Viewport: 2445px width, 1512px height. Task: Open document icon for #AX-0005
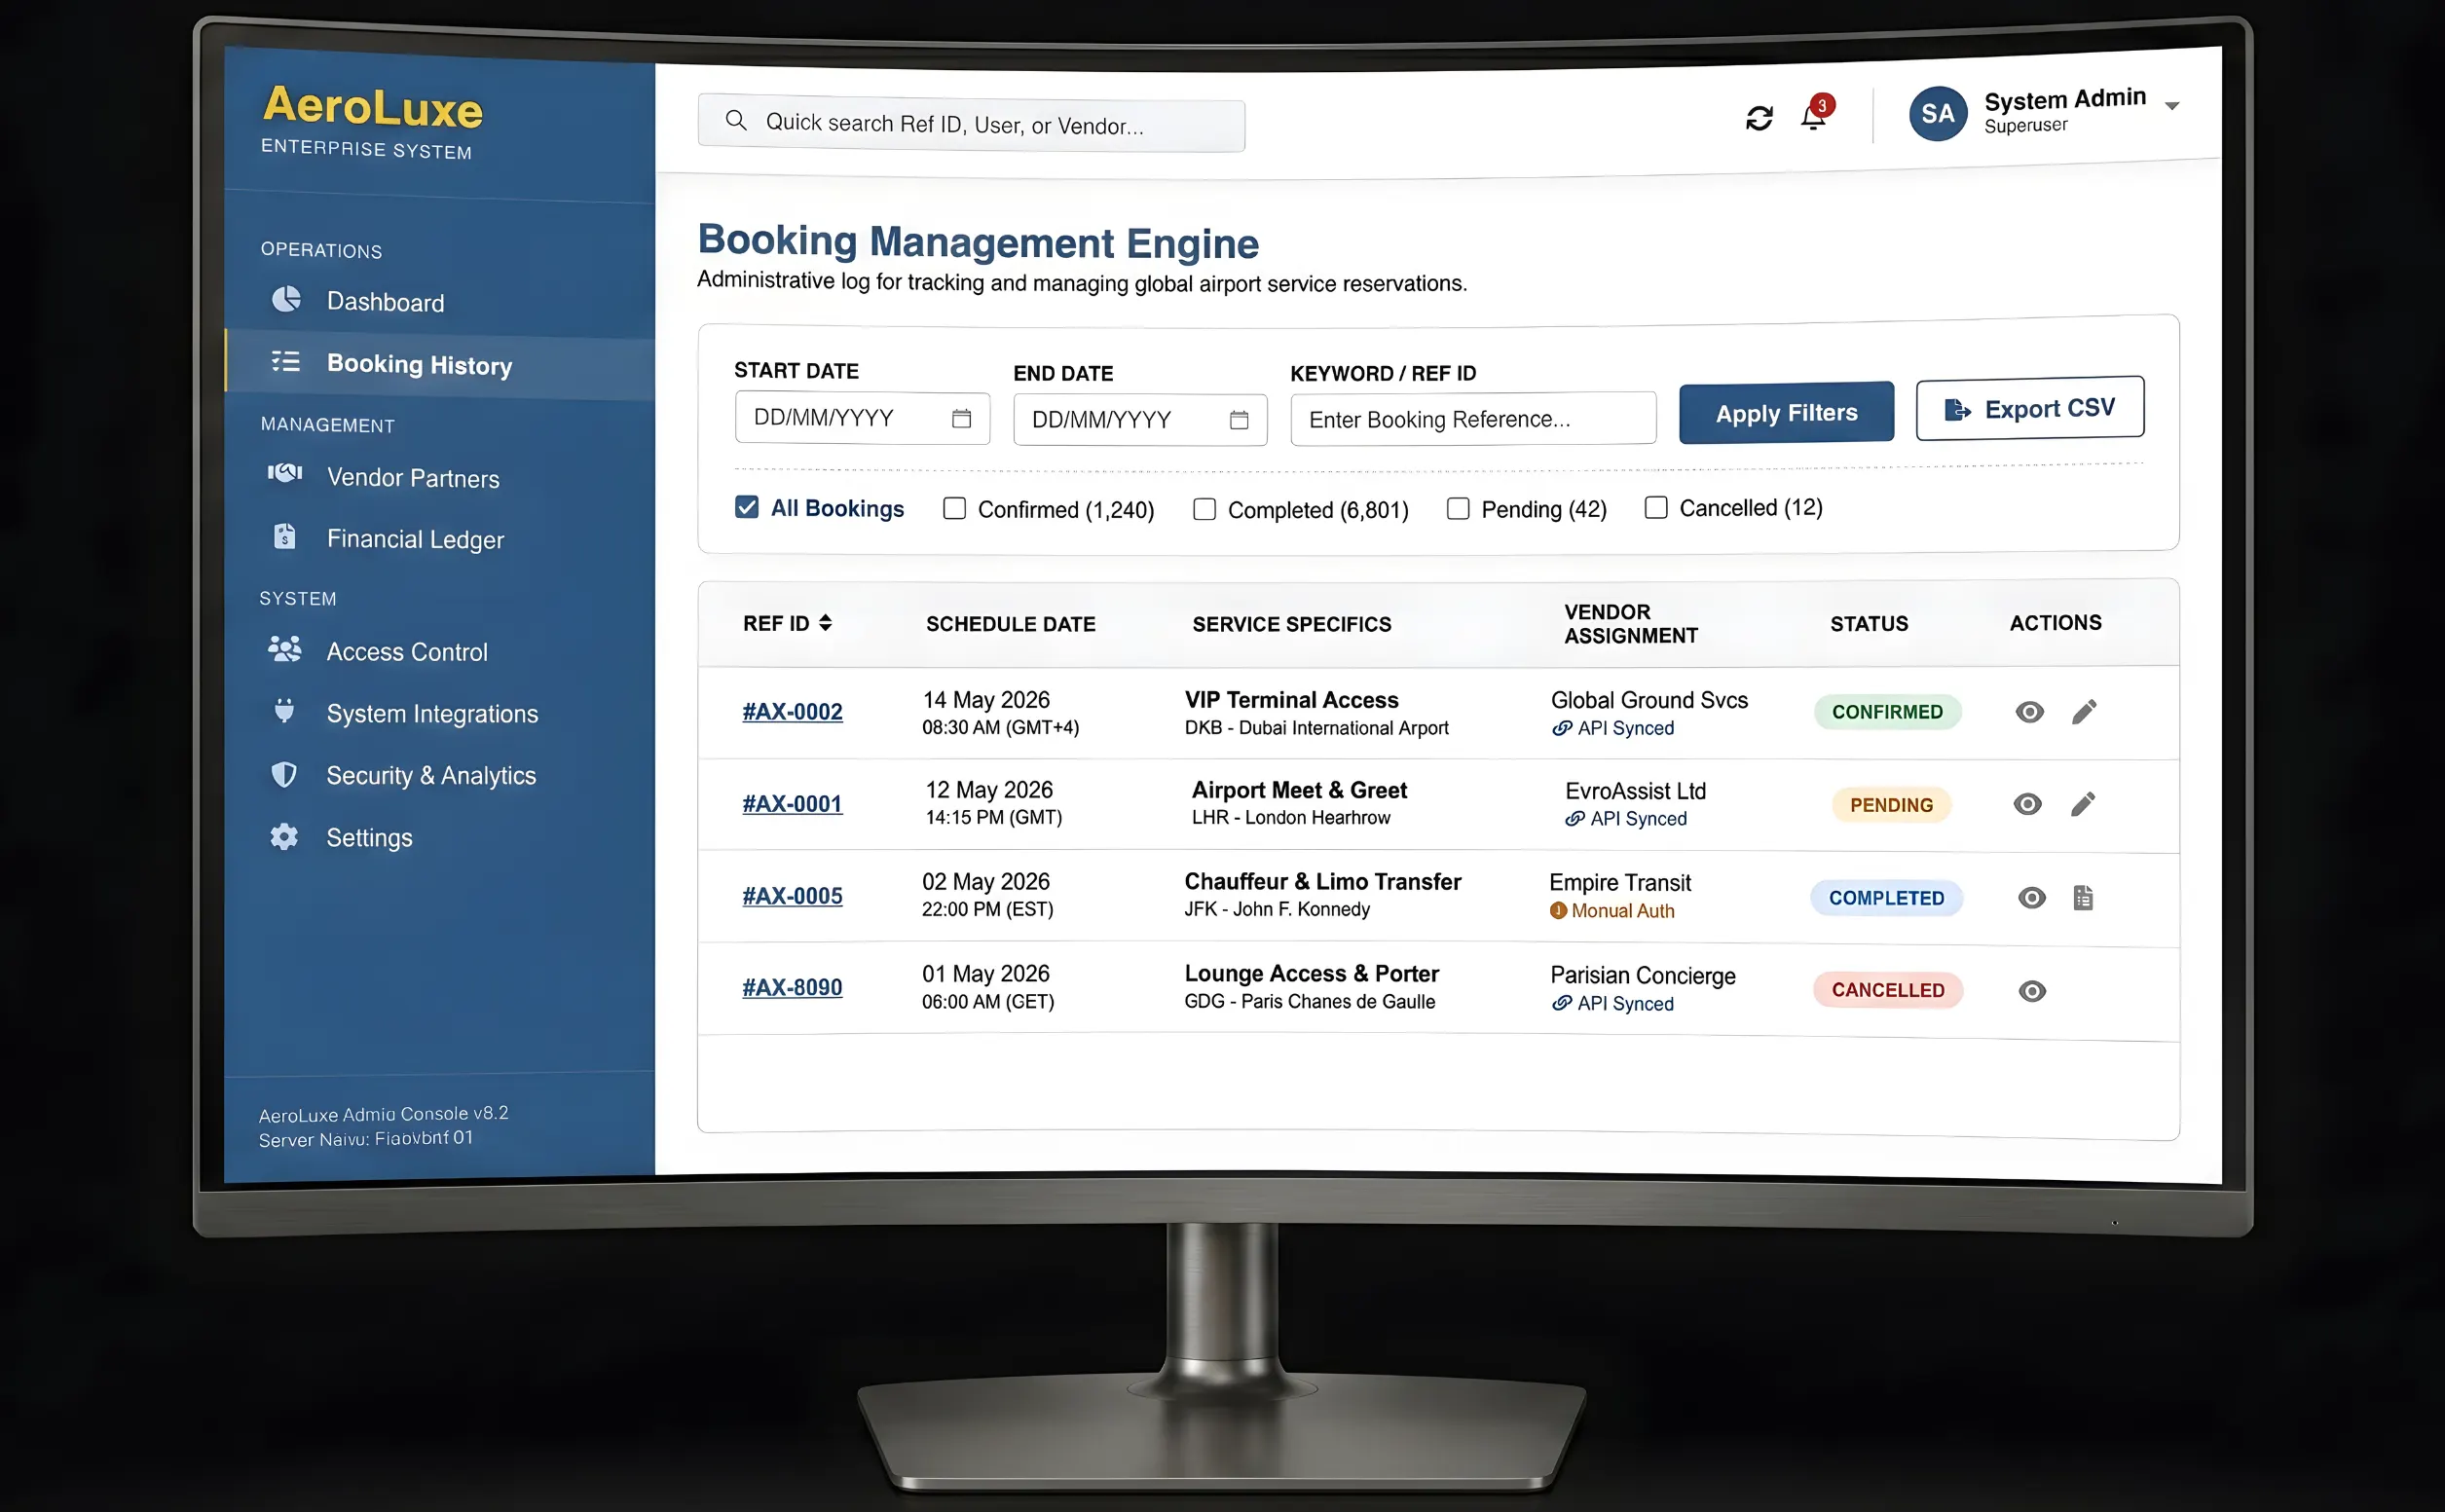(x=2083, y=898)
